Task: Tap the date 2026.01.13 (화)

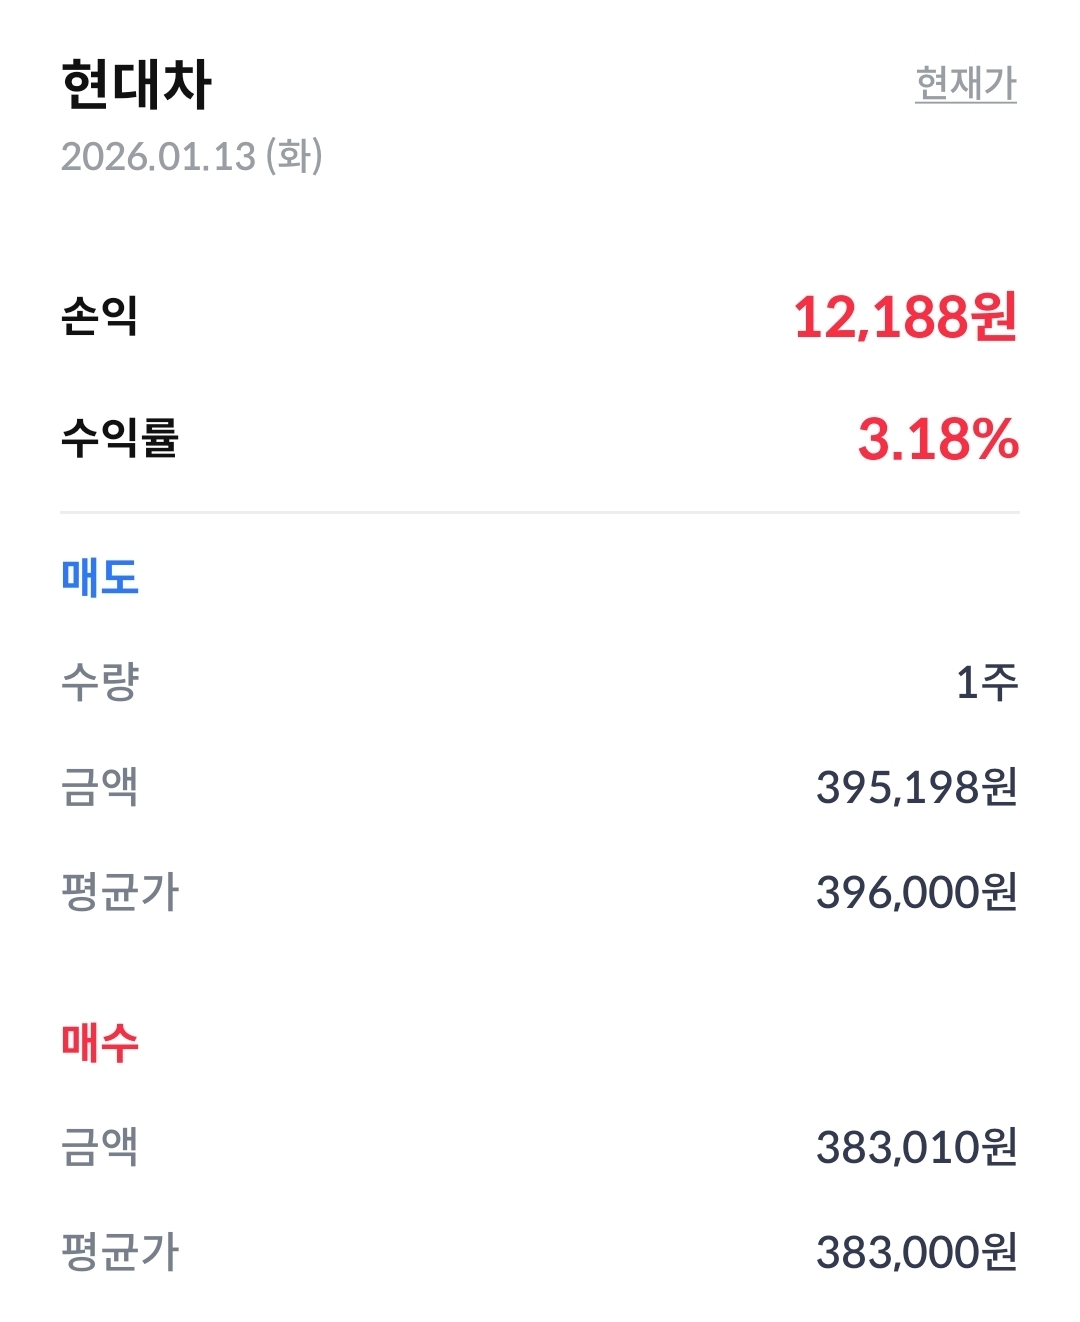Action: click(x=191, y=156)
